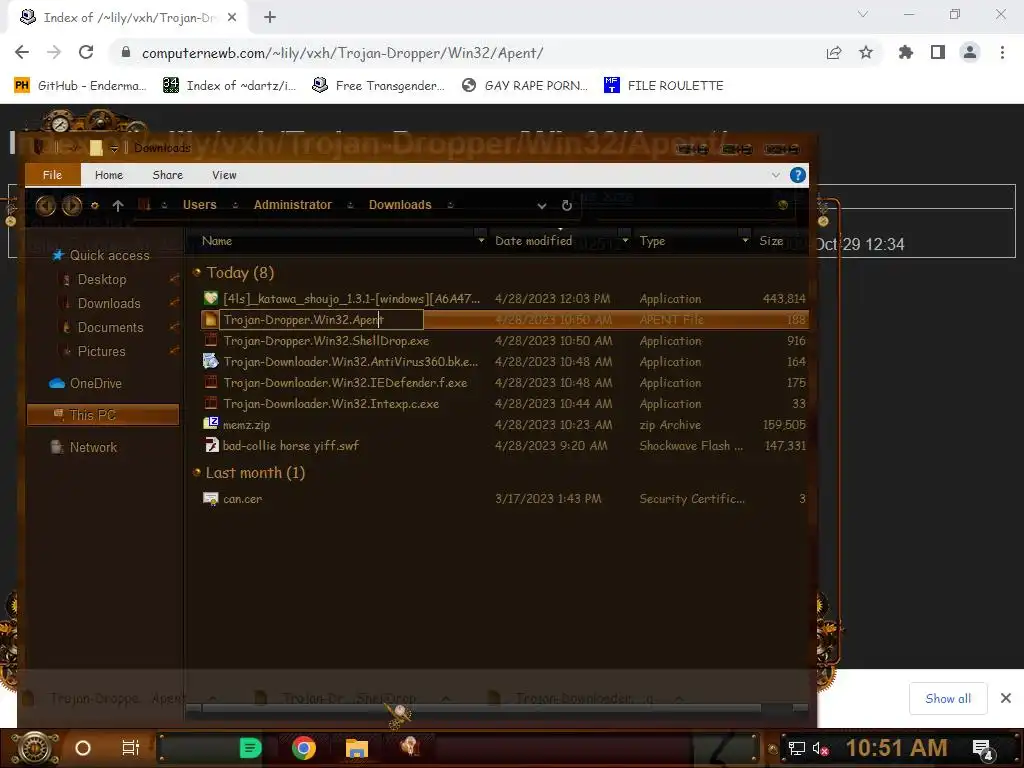Click Show all downloads button
Viewport: 1024px width, 768px height.
(948, 699)
